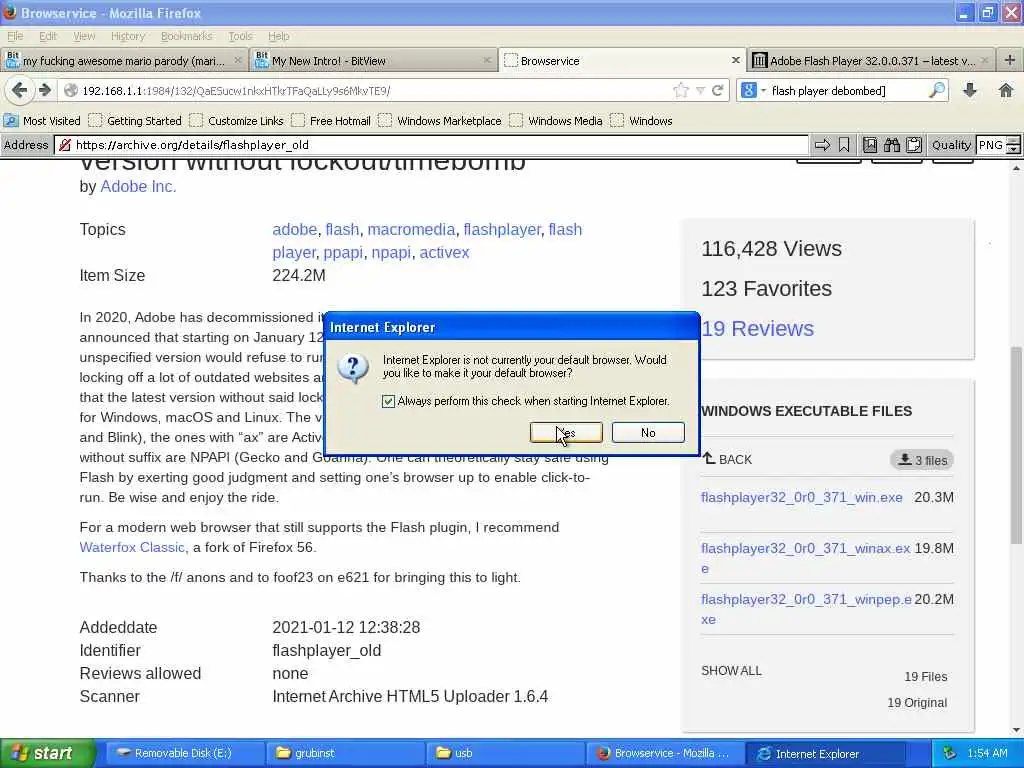Open the Customize Links bookmark

pyautogui.click(x=236, y=121)
